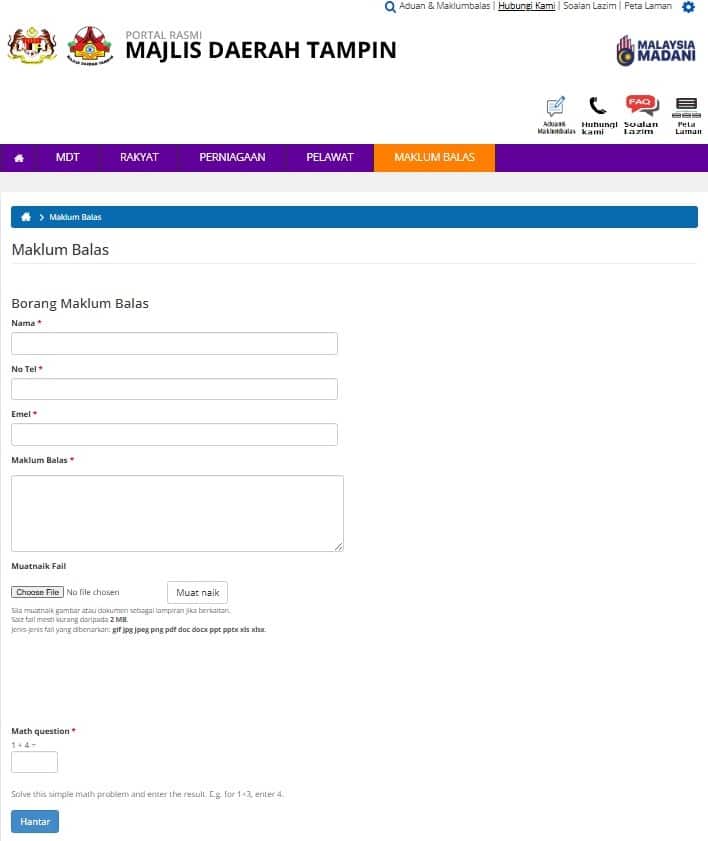Click the MAJLIS DAERAH TAMPIN site title
Image resolution: width=708 pixels, height=841 pixels.
coord(261,50)
